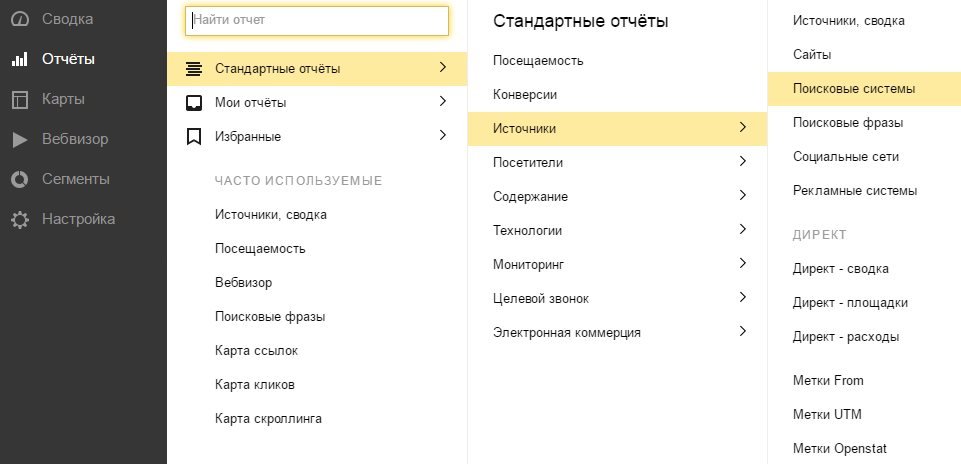Open the Поисковые системы report

[x=854, y=89]
